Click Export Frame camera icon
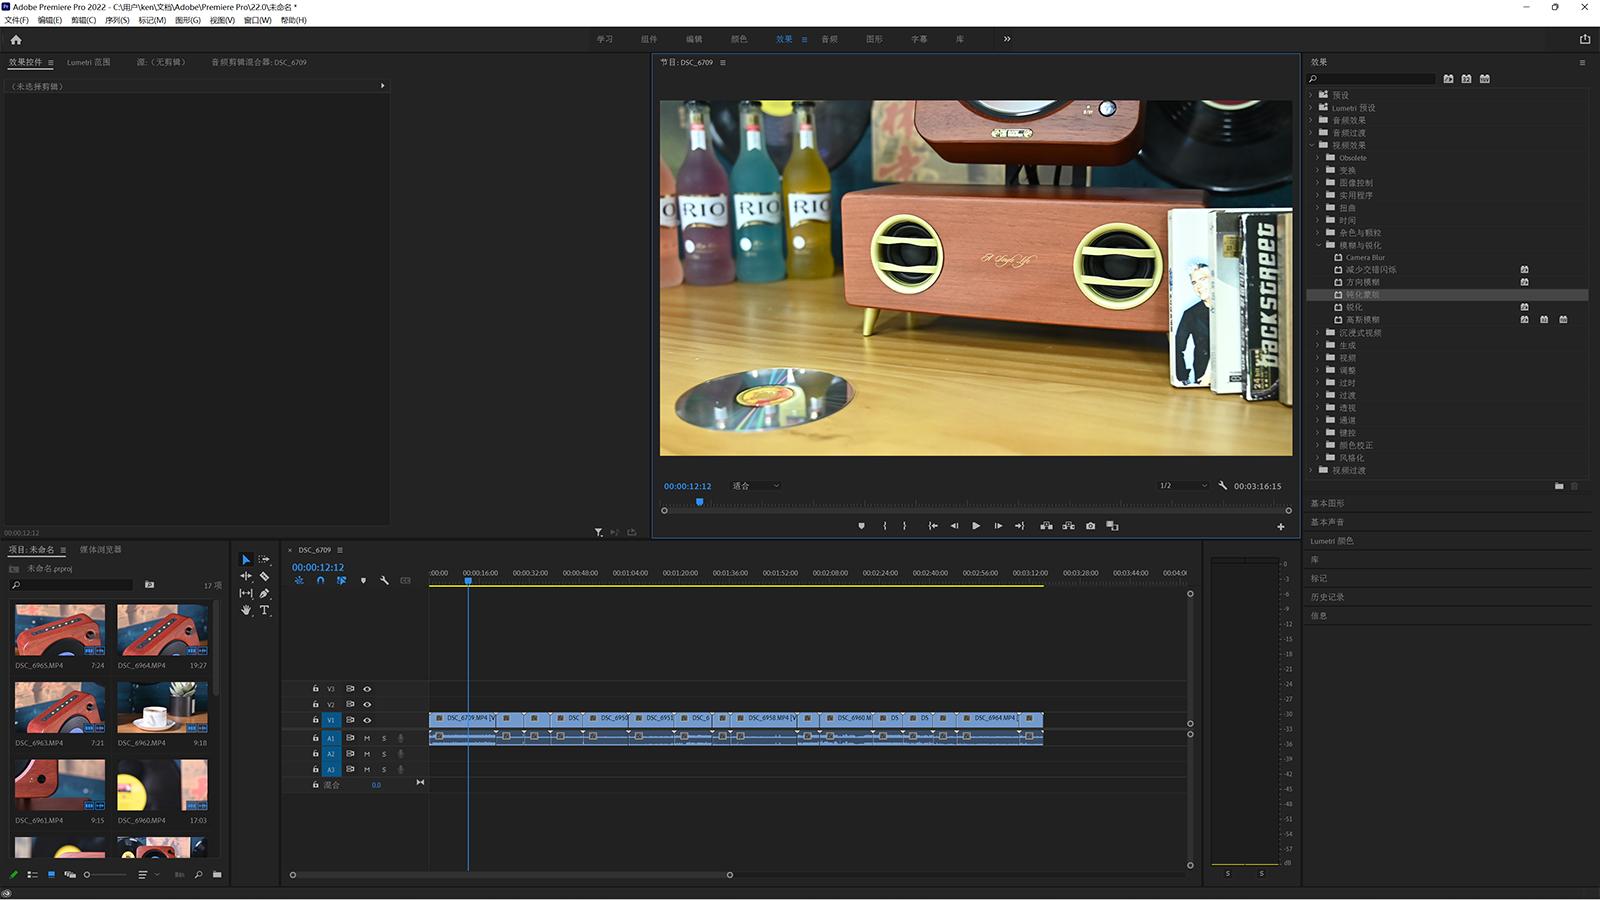The height and width of the screenshot is (900, 1600). (x=1090, y=526)
